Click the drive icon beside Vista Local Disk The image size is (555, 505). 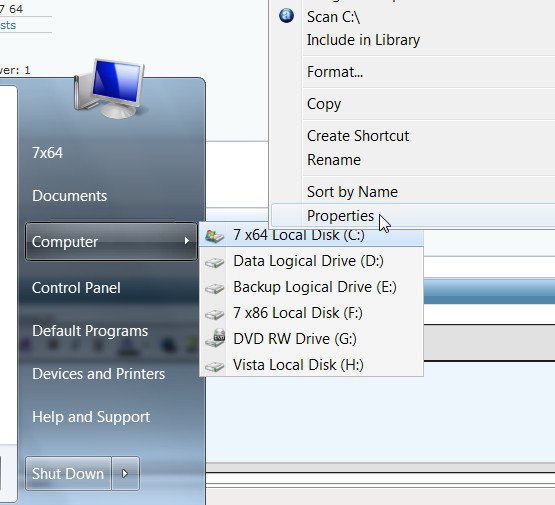tap(214, 366)
